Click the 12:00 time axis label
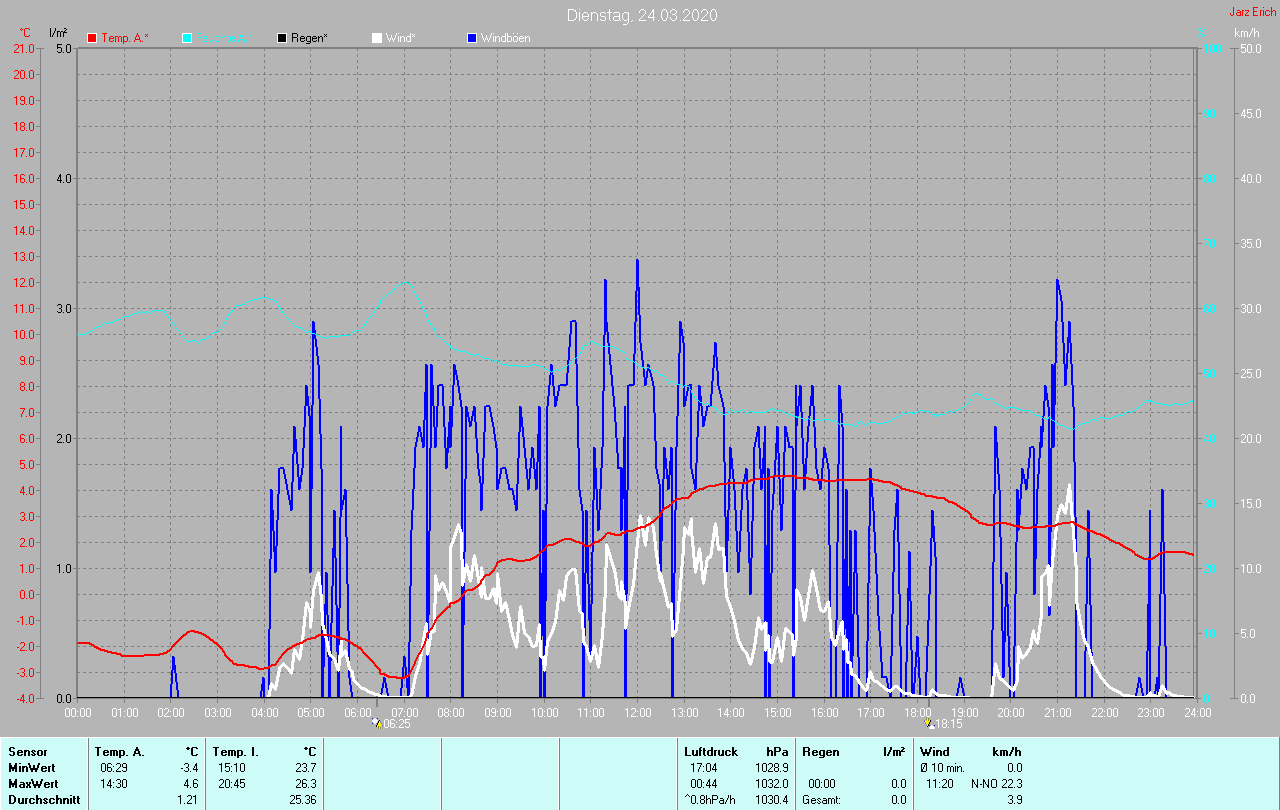The image size is (1280, 810). point(637,712)
